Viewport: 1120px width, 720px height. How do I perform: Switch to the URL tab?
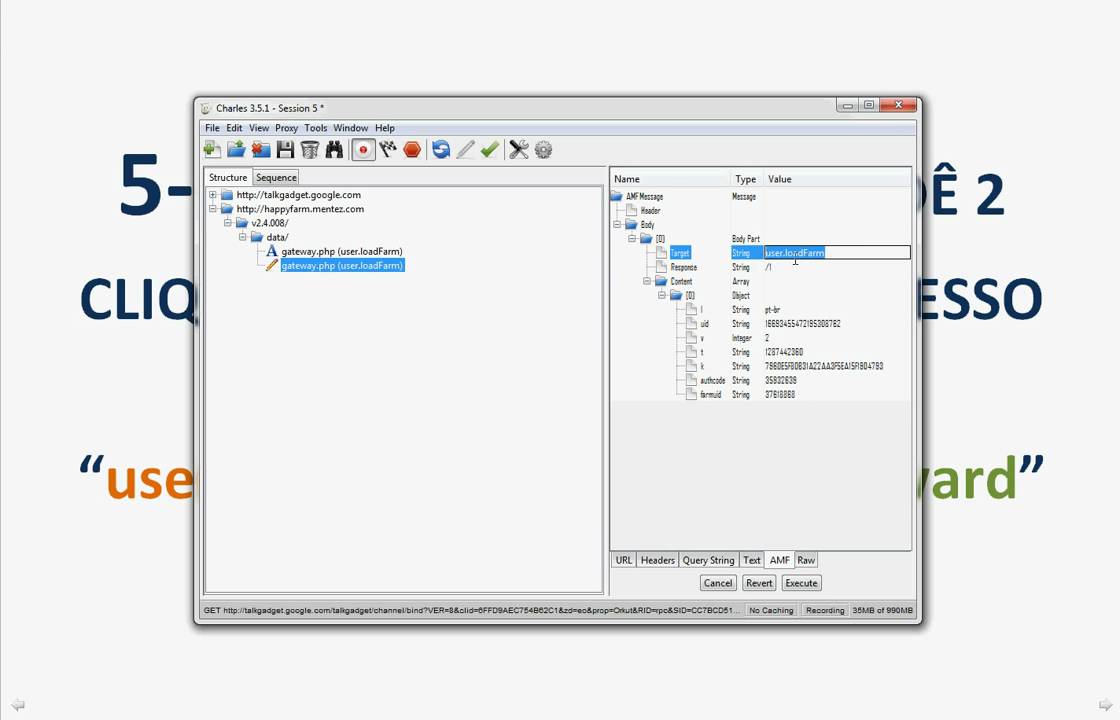point(624,560)
